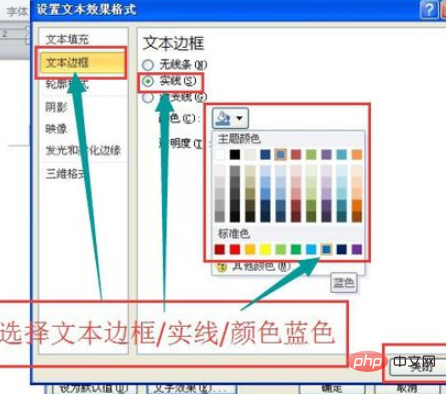Click the 取消 button in the back dialog
446x394 pixels.
[x=407, y=389]
